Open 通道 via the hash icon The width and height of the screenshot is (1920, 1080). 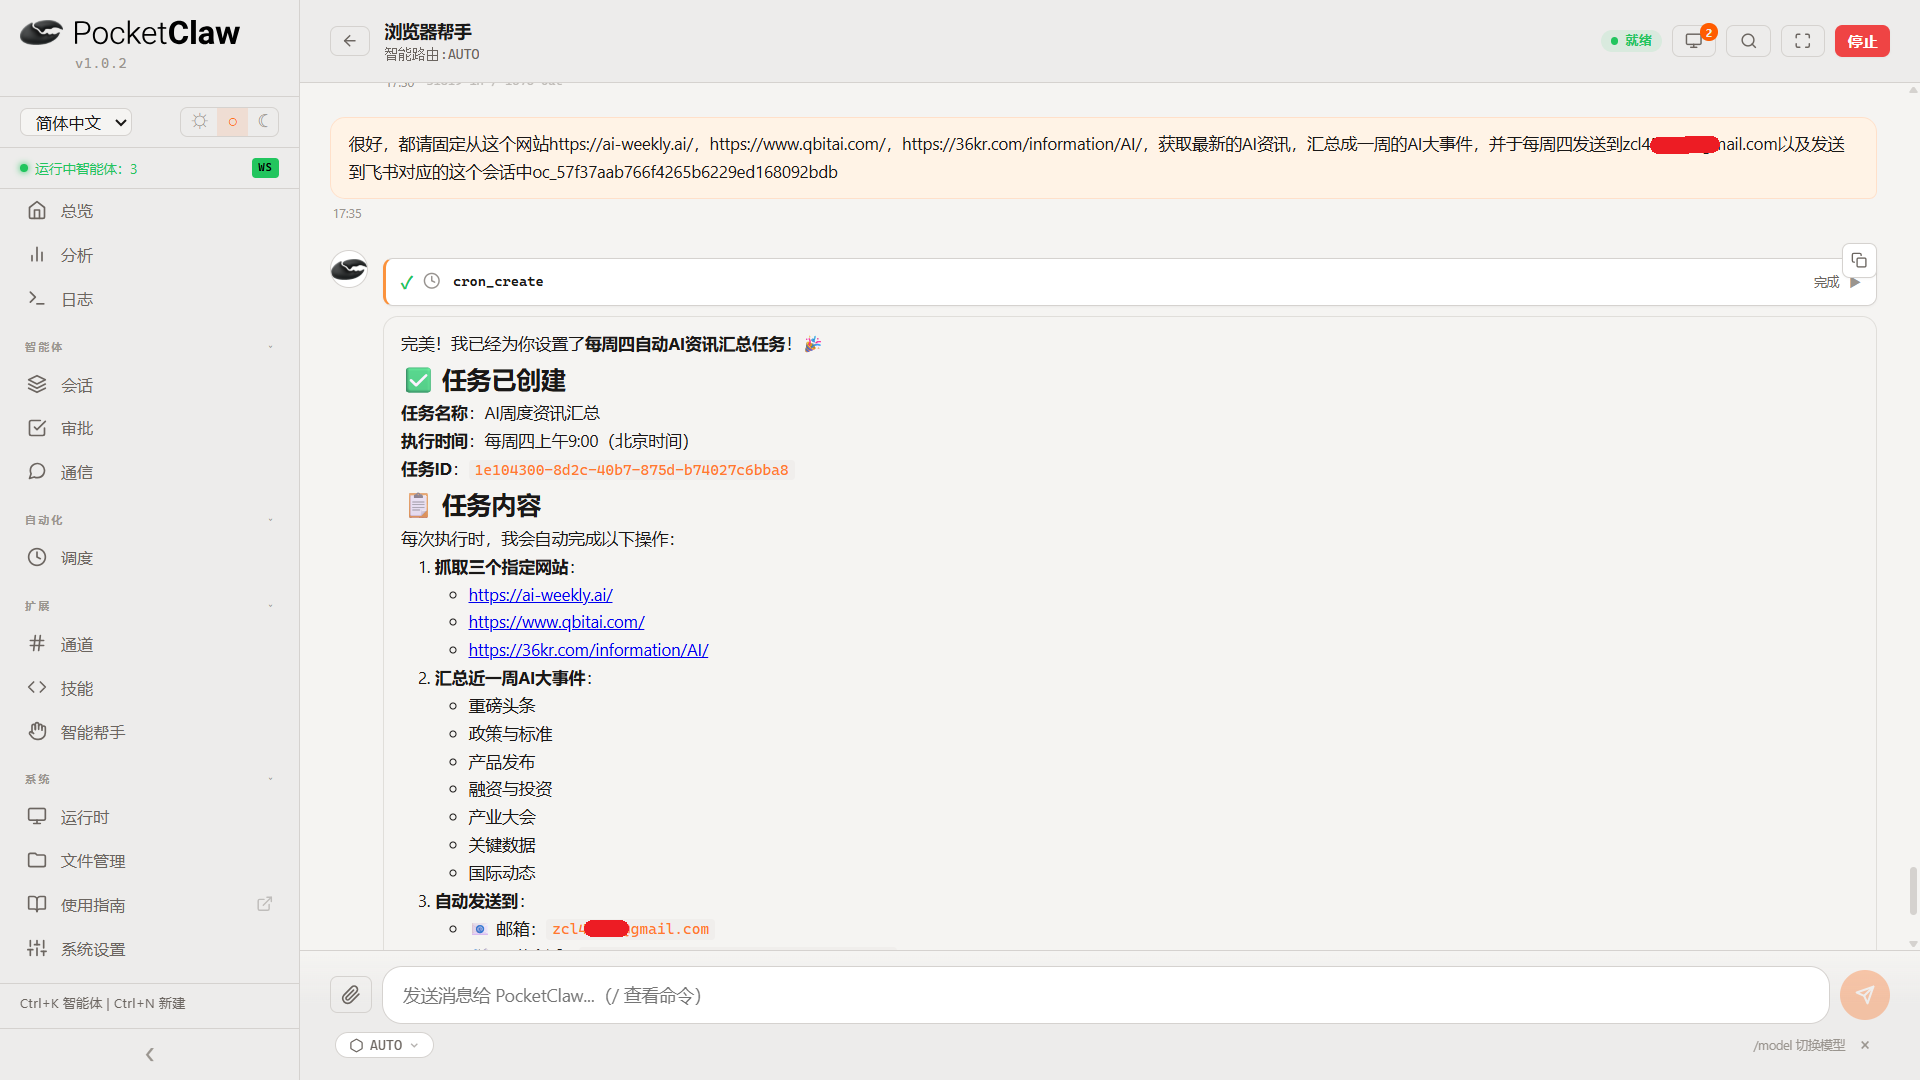(37, 644)
